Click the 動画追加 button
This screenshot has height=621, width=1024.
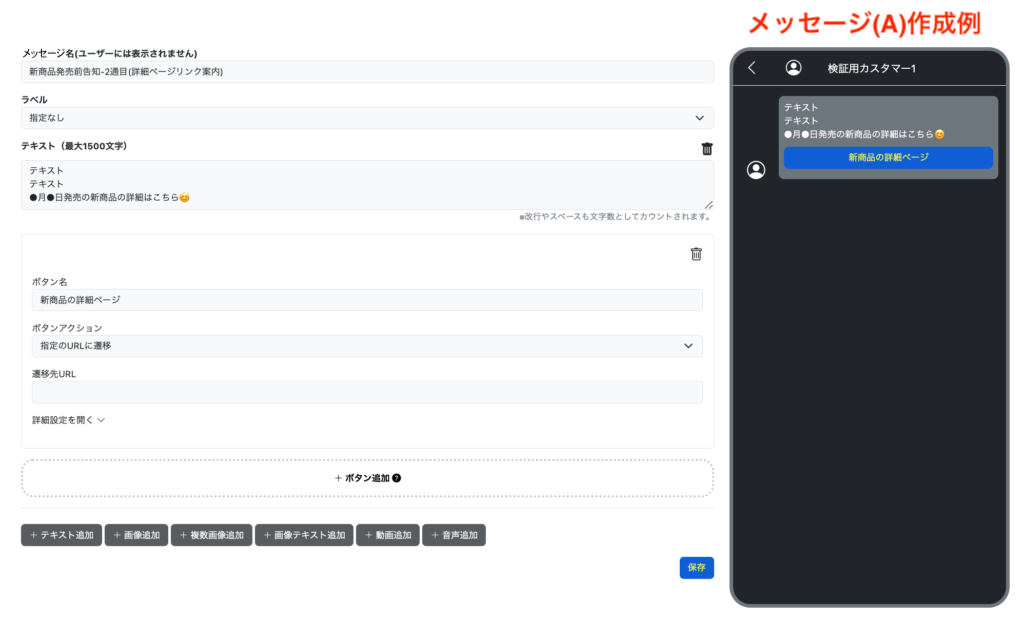387,535
